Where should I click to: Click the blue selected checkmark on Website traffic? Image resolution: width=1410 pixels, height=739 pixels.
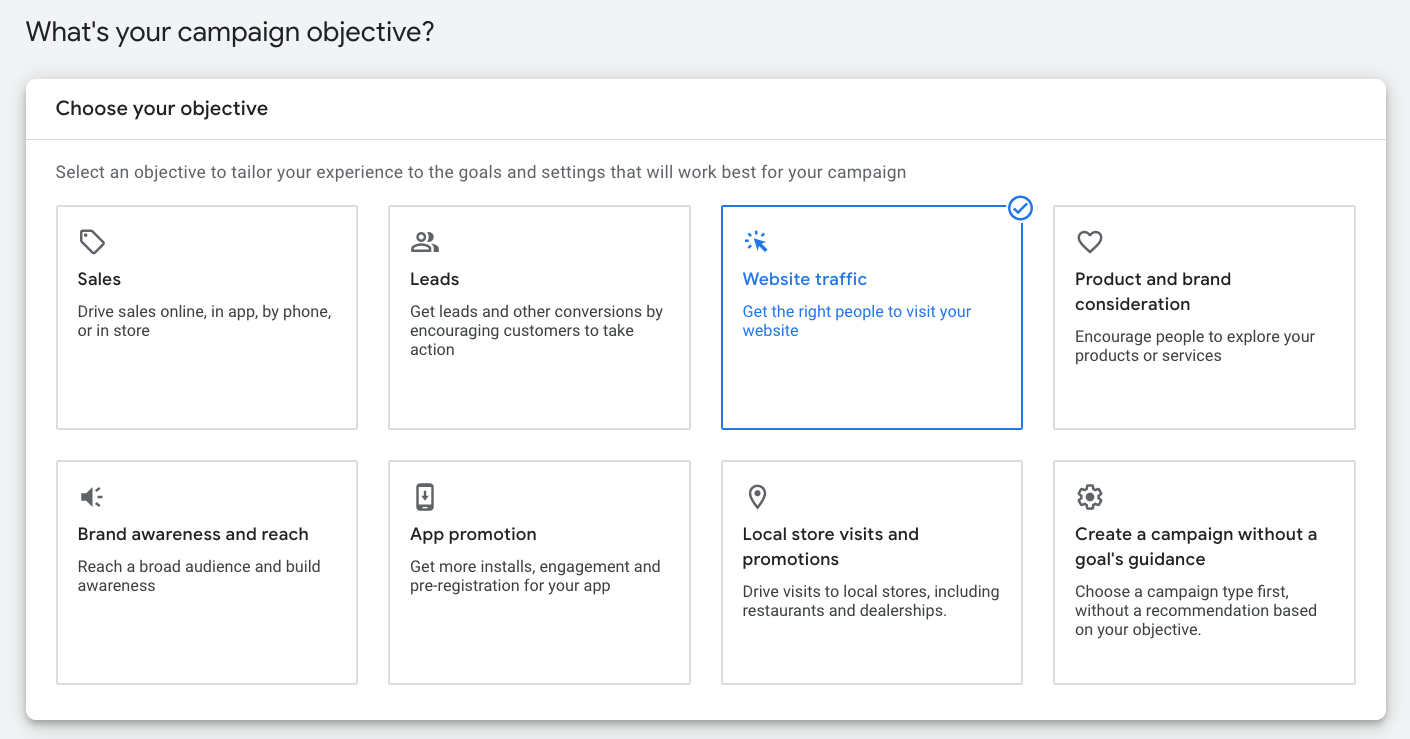coord(1020,208)
